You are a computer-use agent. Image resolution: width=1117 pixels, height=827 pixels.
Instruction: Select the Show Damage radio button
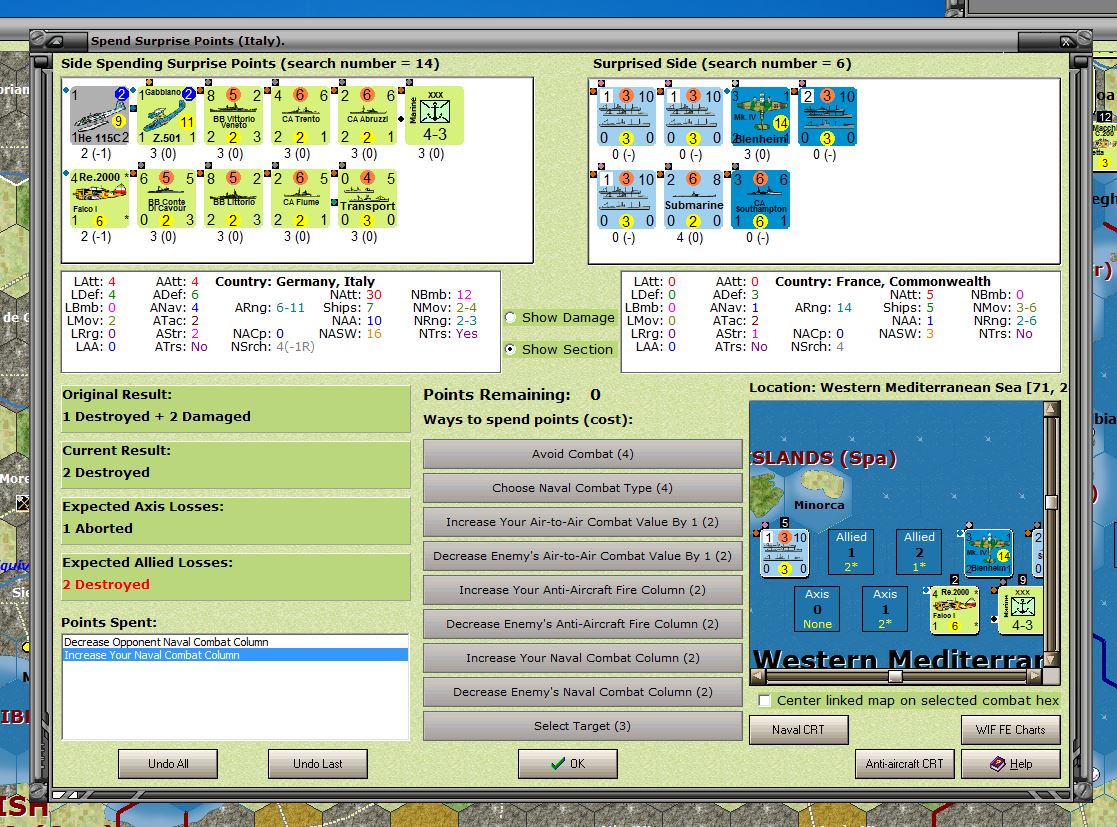(x=511, y=318)
